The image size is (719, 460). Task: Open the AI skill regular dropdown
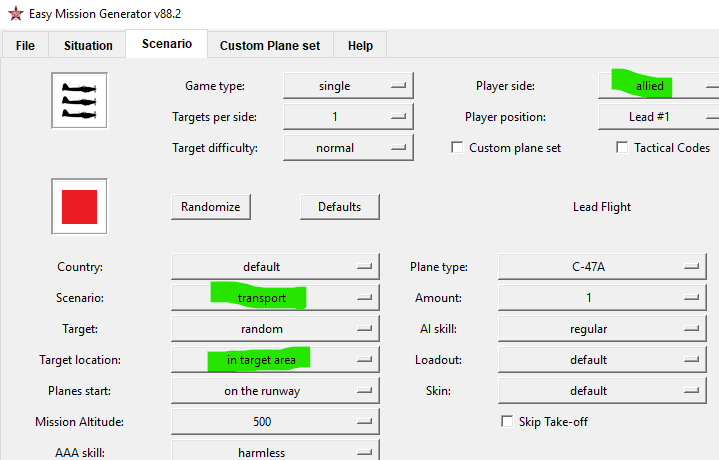(x=602, y=329)
